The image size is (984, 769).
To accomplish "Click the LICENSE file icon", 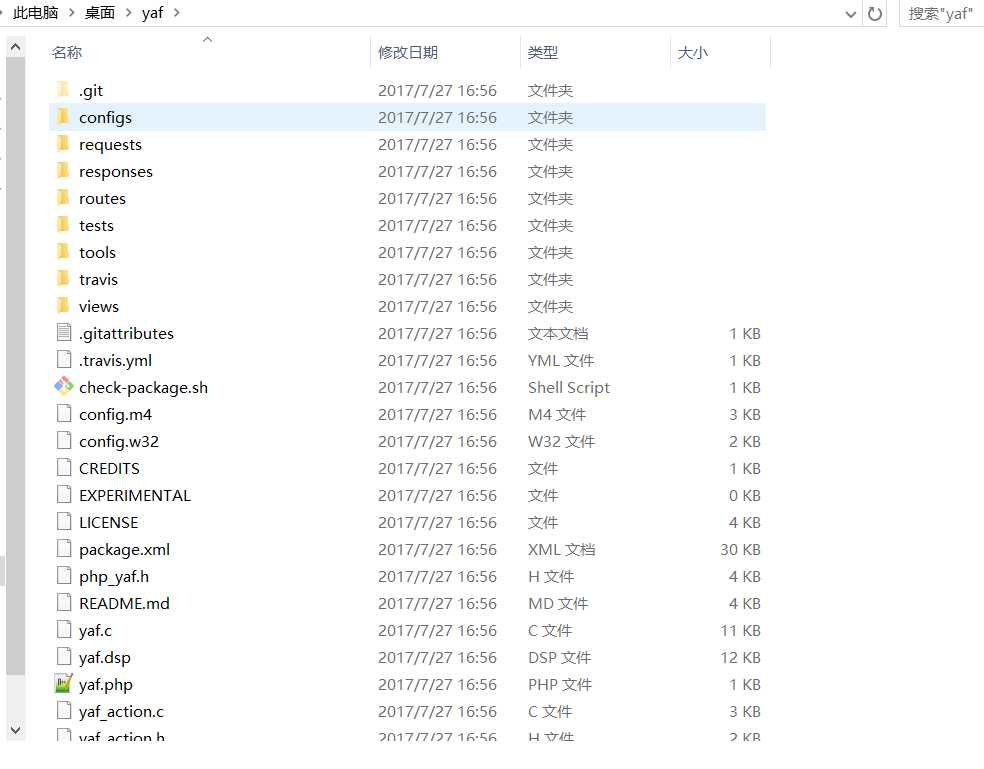I will point(64,522).
